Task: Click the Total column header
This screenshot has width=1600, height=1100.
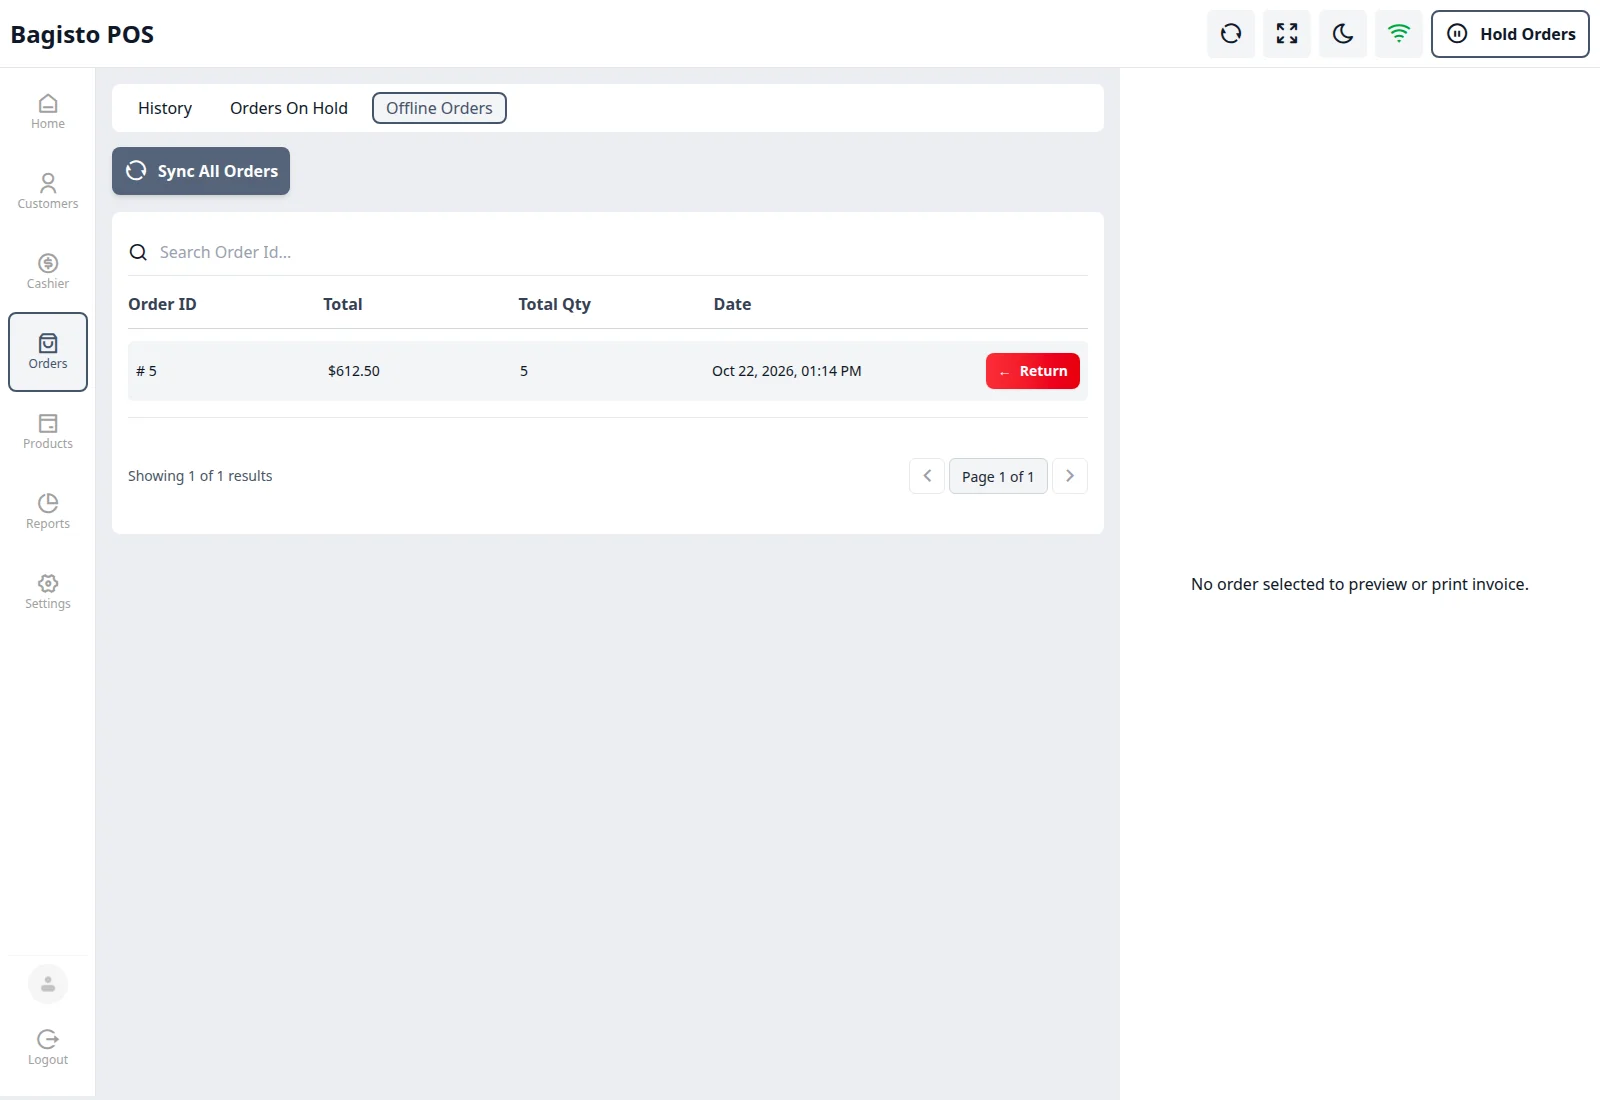Action: click(x=343, y=304)
